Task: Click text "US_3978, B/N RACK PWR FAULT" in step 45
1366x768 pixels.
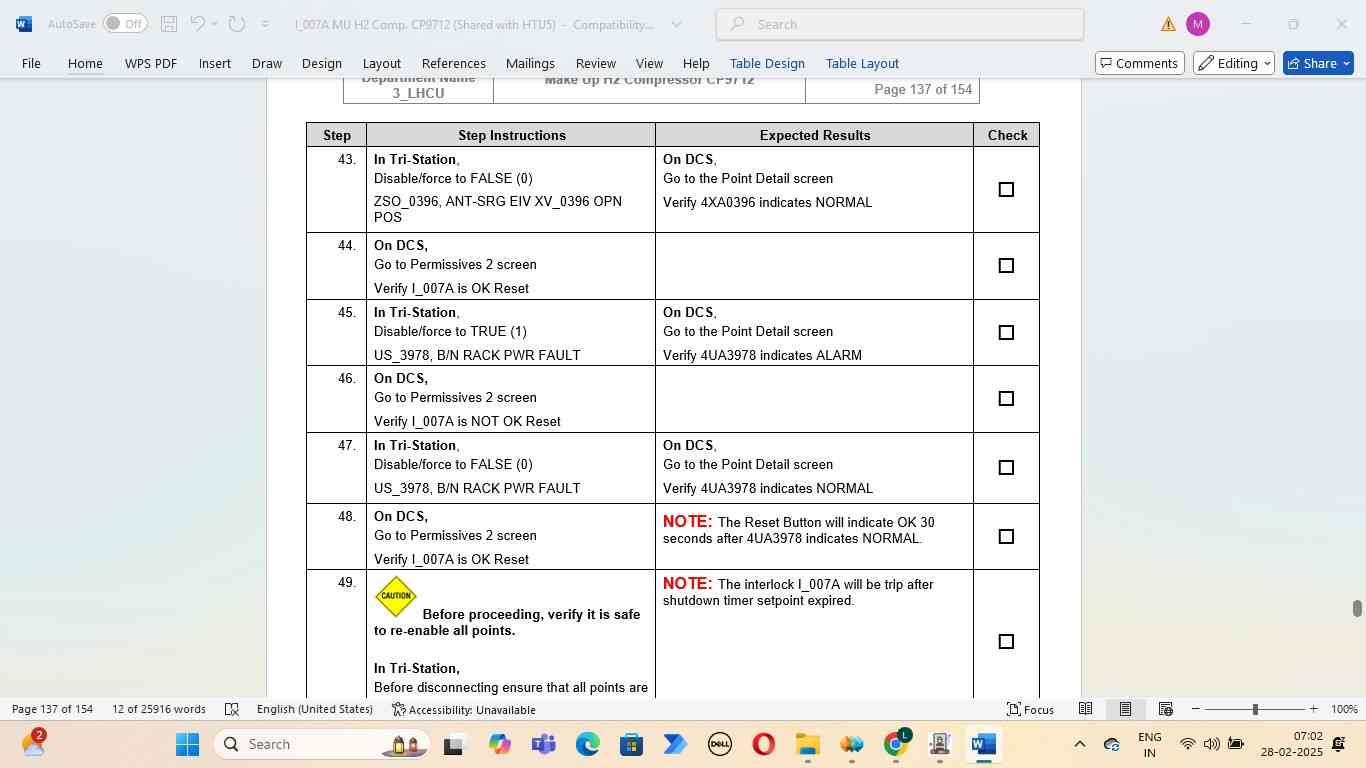Action: click(477, 355)
